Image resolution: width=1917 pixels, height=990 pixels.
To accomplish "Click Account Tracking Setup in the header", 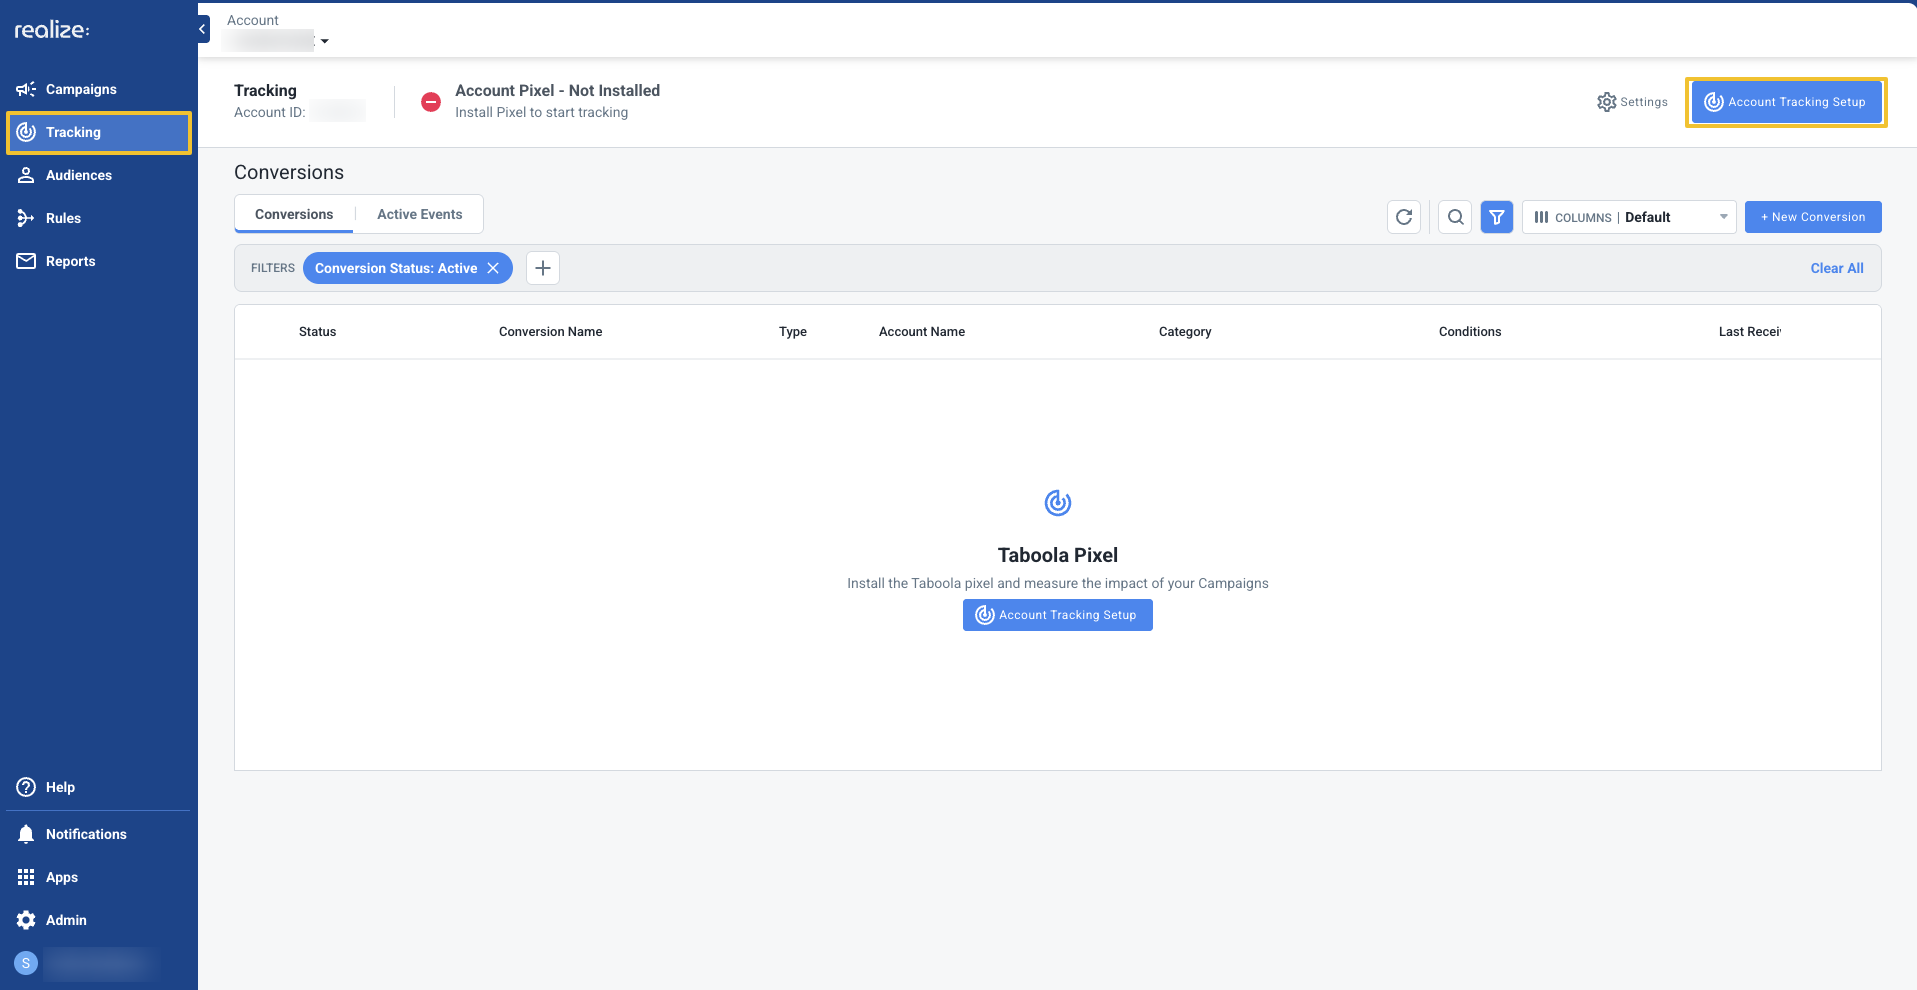I will click(x=1786, y=102).
